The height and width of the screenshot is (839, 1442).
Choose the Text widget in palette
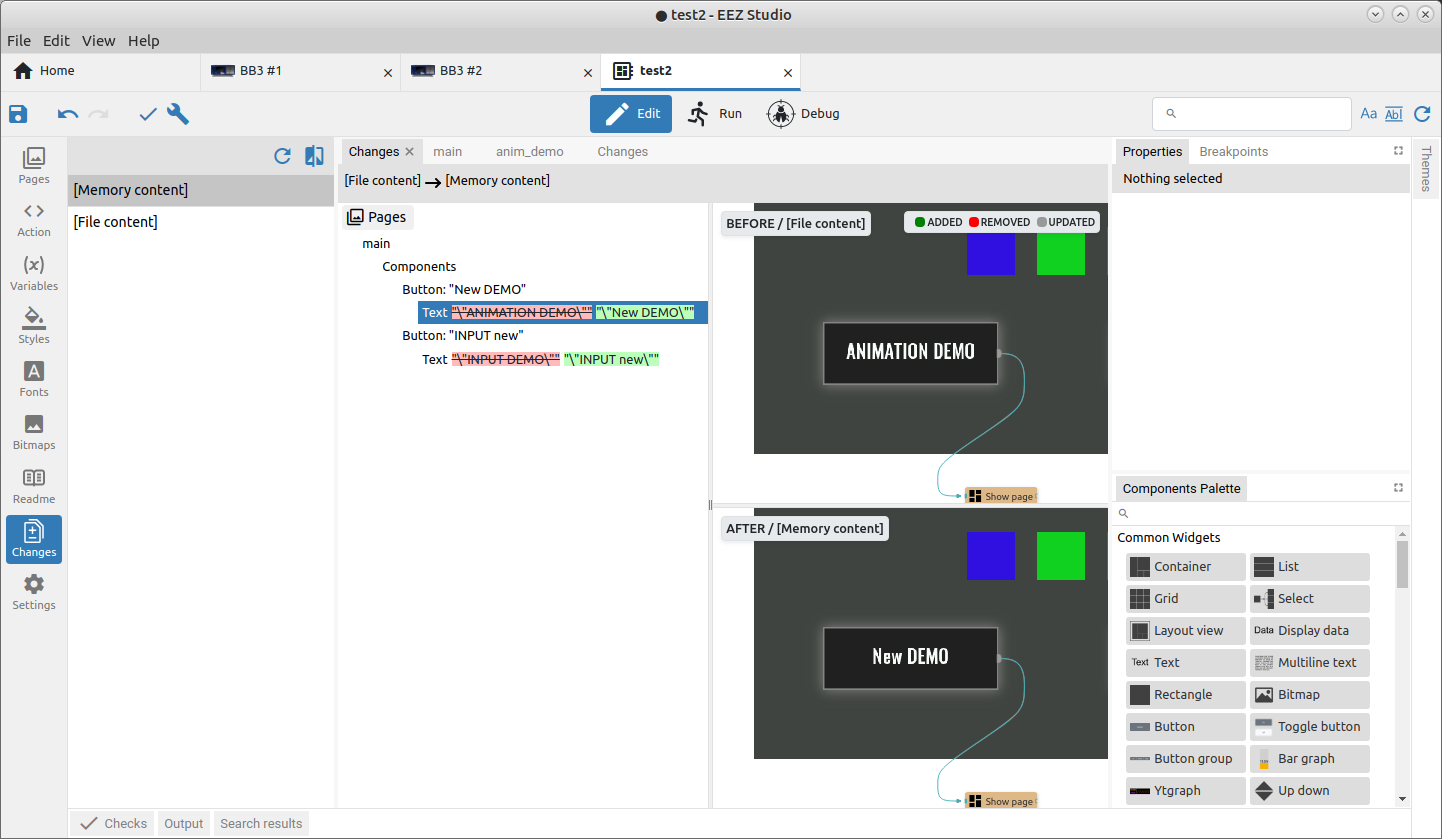pyautogui.click(x=1186, y=663)
